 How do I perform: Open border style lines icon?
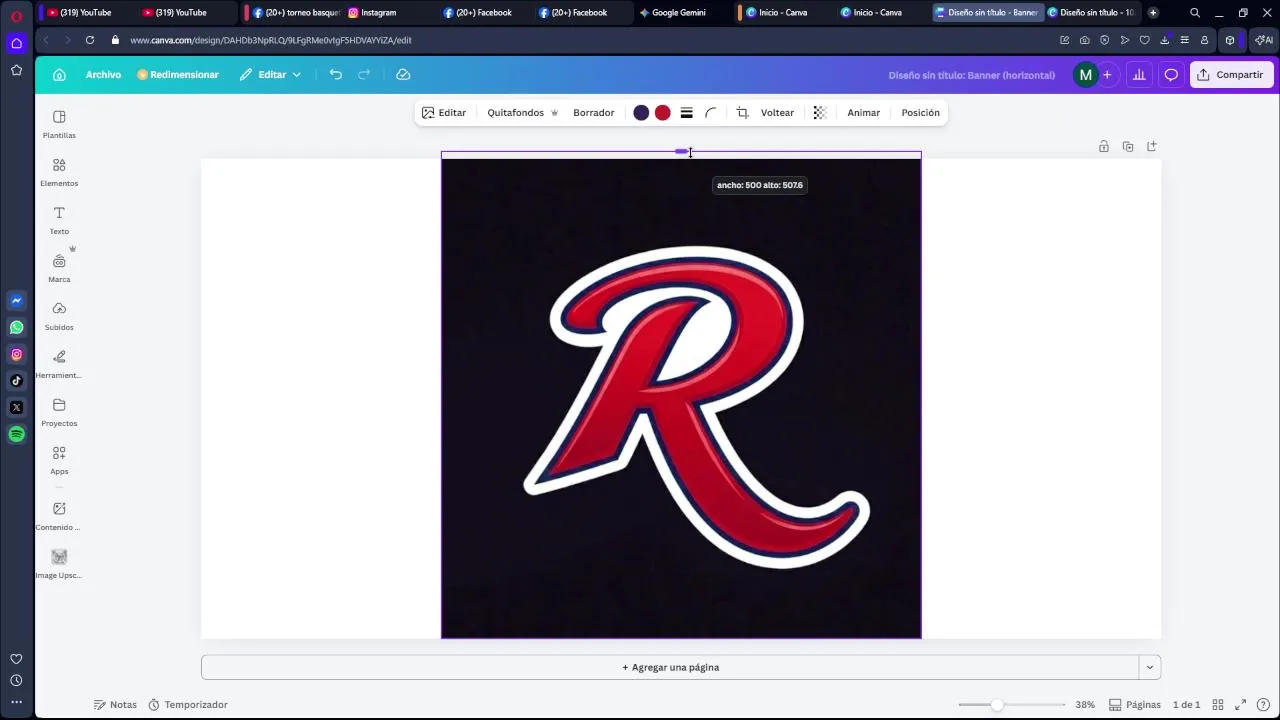687,113
